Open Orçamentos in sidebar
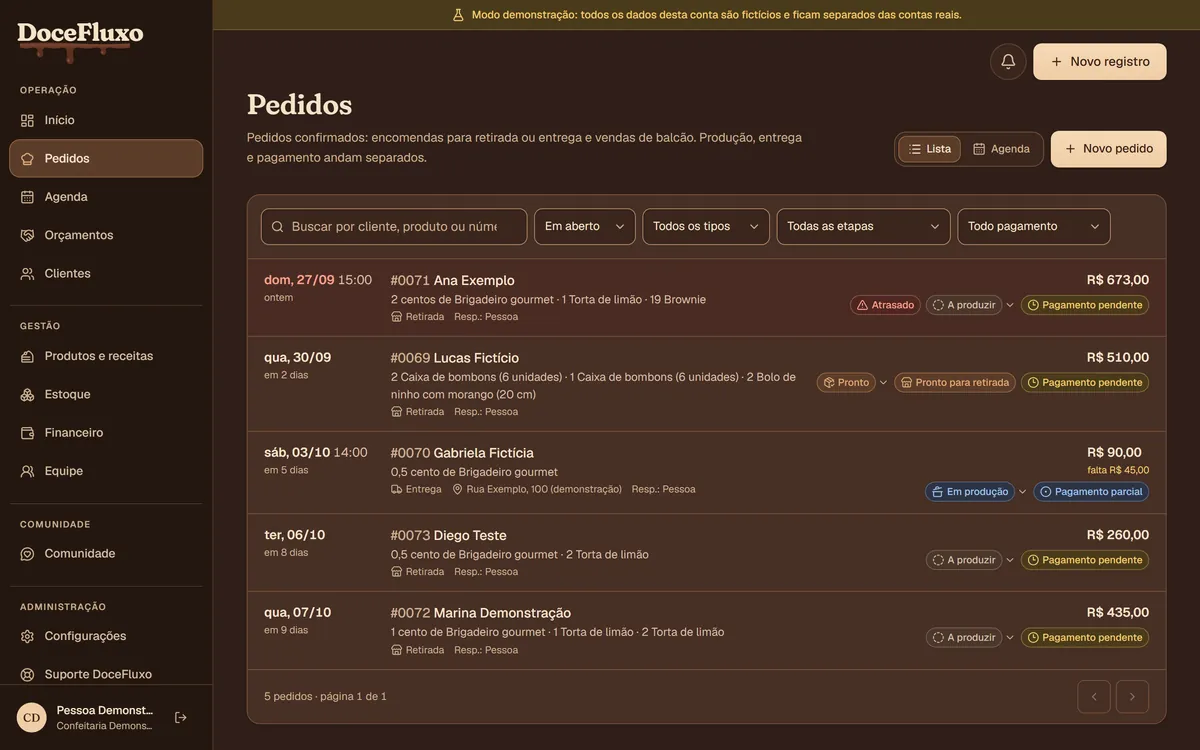Screen dimensions: 1200x750 coord(106,235)
